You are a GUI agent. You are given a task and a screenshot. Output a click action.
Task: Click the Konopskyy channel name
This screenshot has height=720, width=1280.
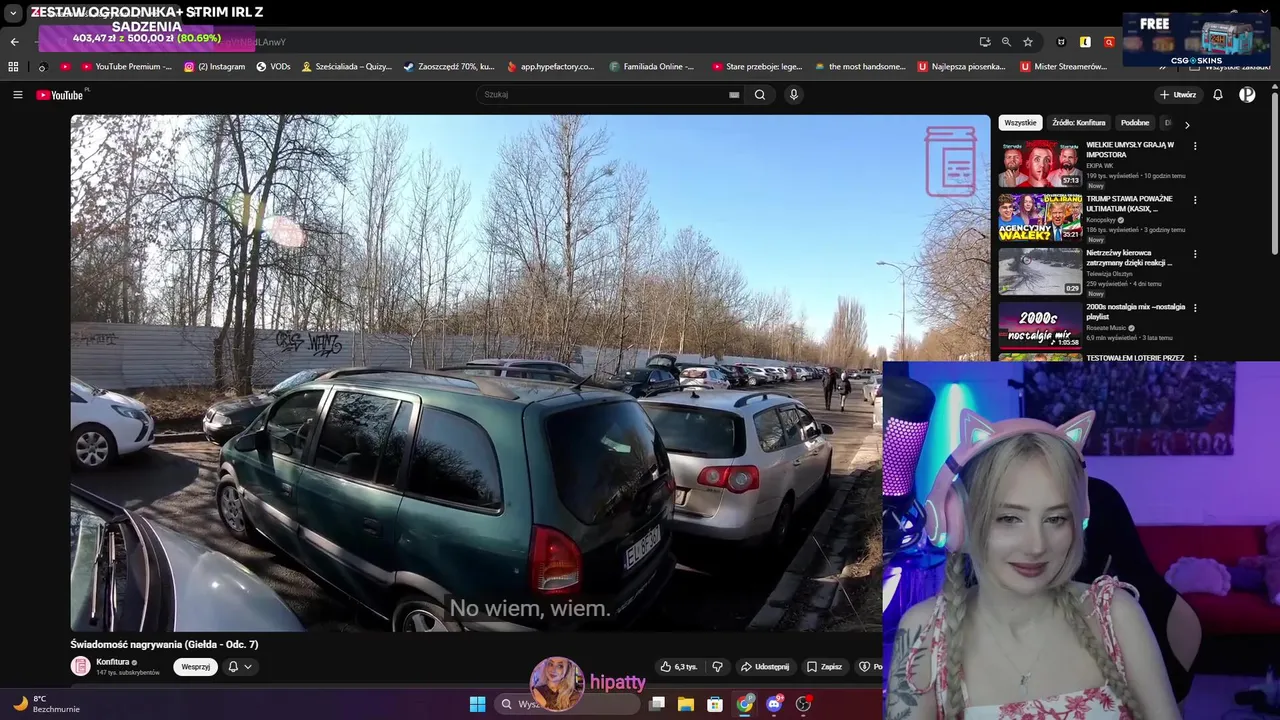(1101, 220)
